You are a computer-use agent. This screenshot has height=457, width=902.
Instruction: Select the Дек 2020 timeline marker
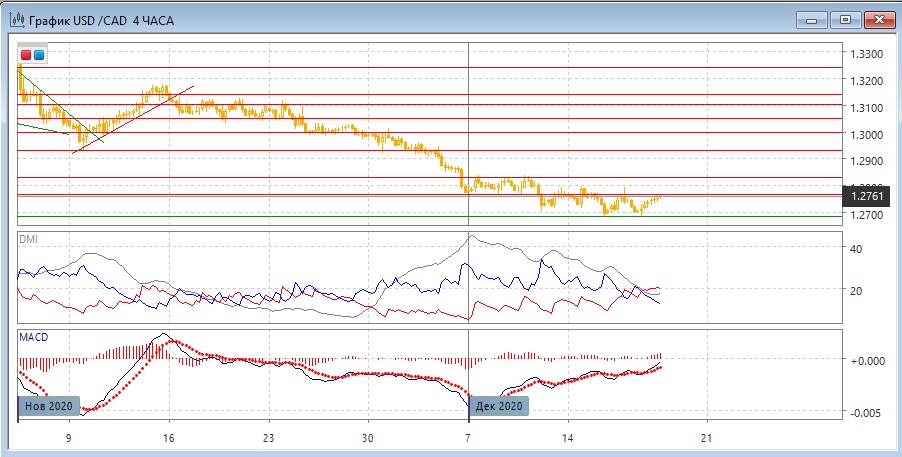point(498,407)
